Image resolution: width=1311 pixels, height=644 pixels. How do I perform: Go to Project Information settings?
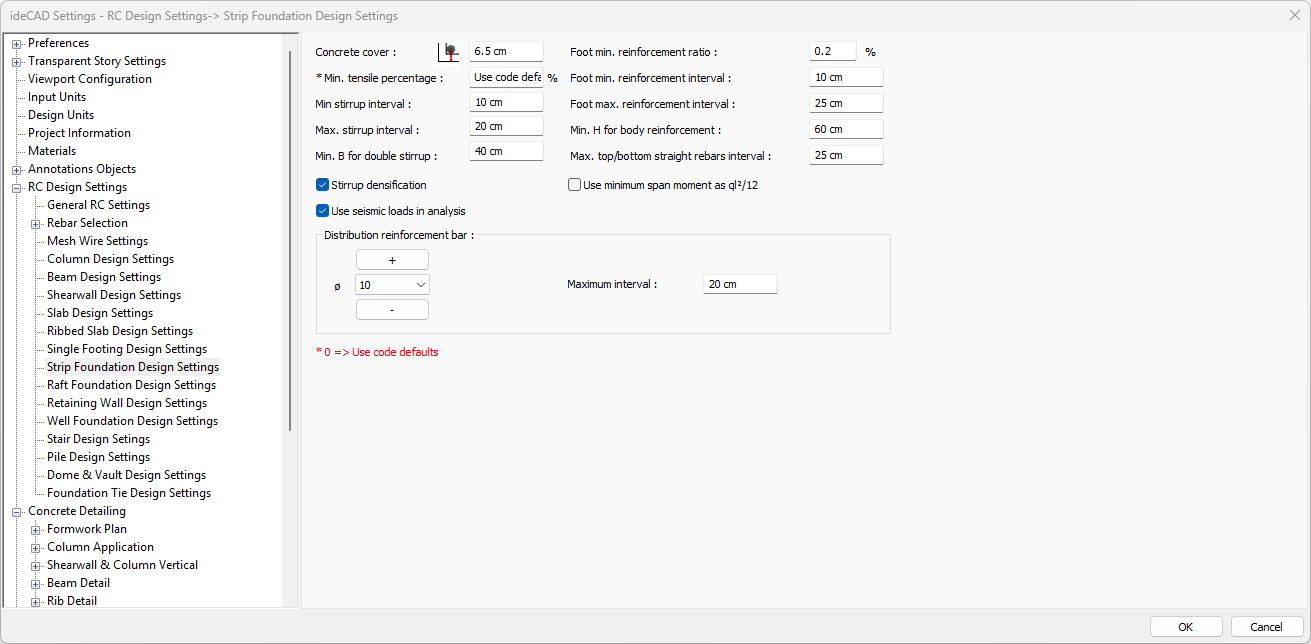[79, 133]
